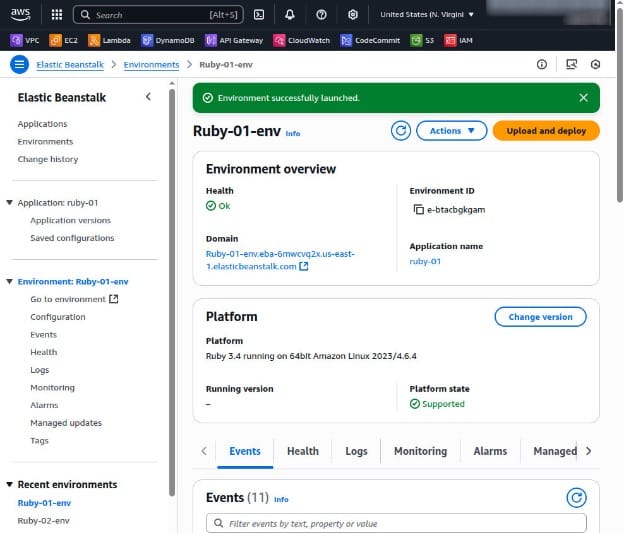Open Info link next to Events heading
Viewport: 624px width, 533px height.
point(281,499)
